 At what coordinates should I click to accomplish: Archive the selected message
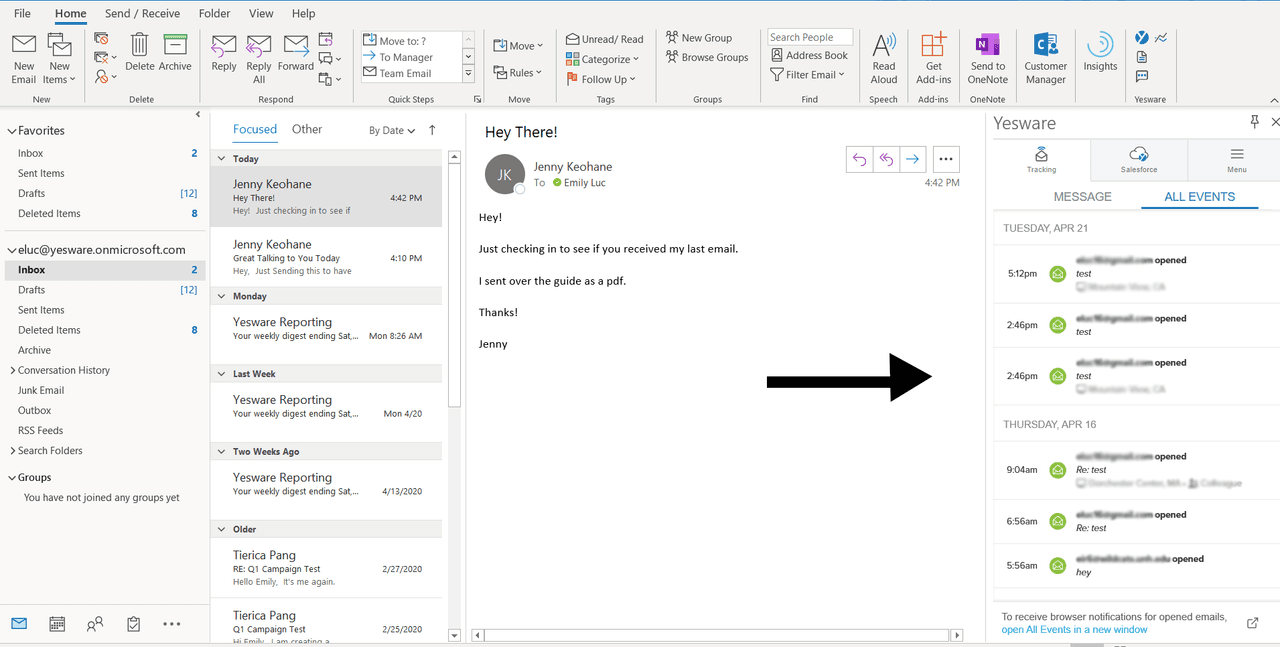click(175, 54)
